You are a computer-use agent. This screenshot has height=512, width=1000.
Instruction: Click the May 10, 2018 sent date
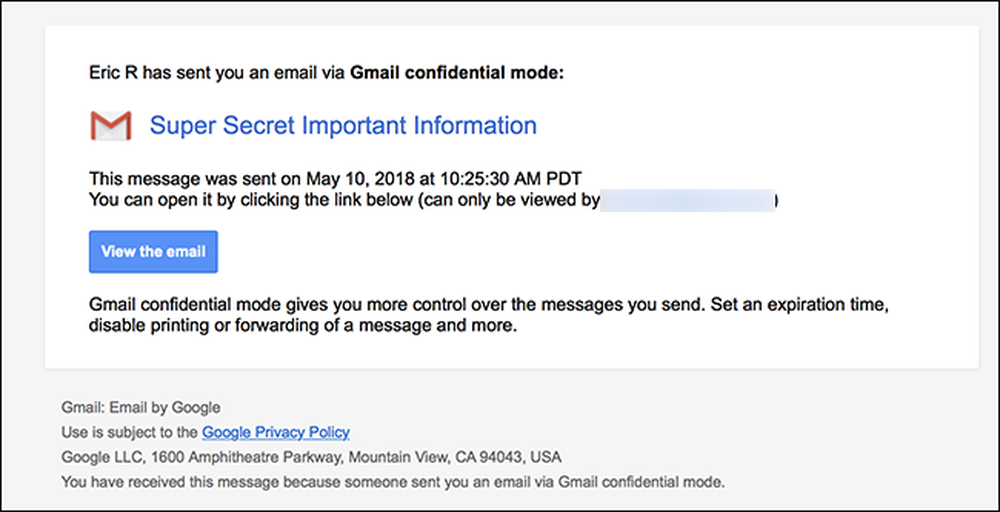(x=361, y=178)
